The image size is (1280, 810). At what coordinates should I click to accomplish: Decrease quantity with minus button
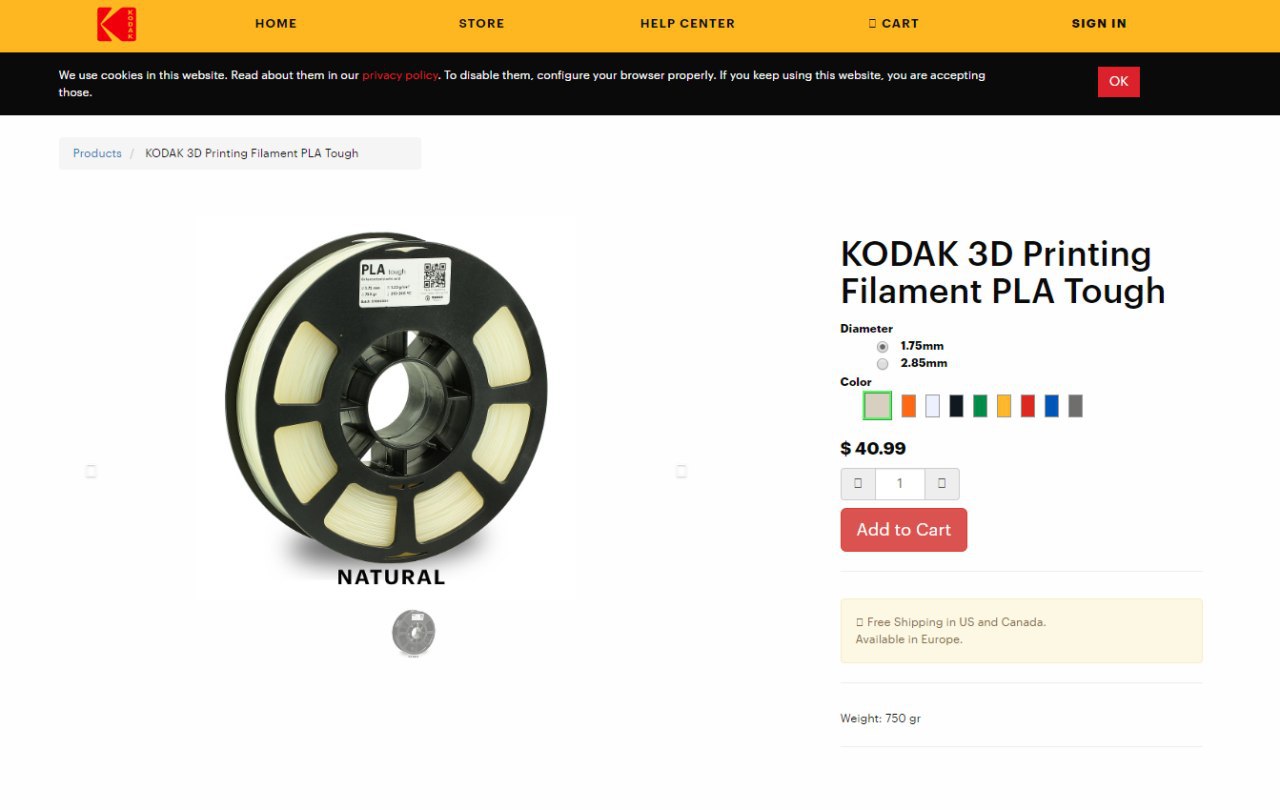[858, 484]
